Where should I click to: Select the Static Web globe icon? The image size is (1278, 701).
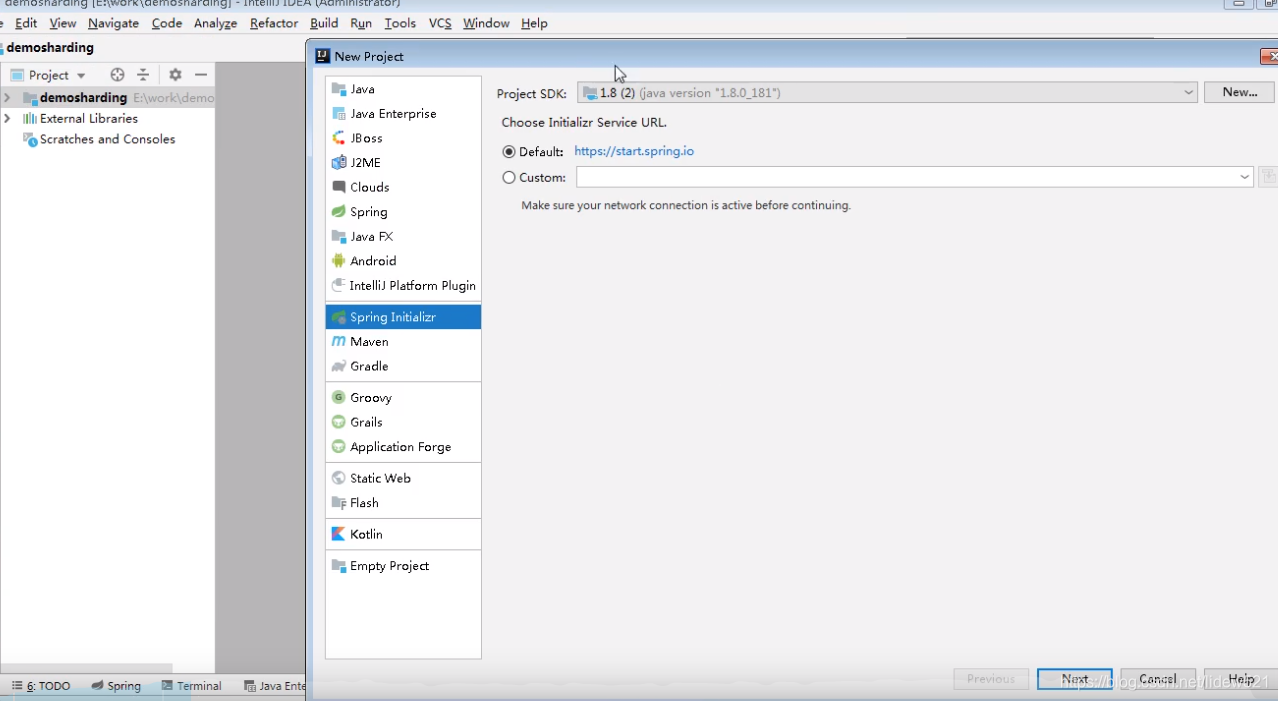[x=338, y=478]
